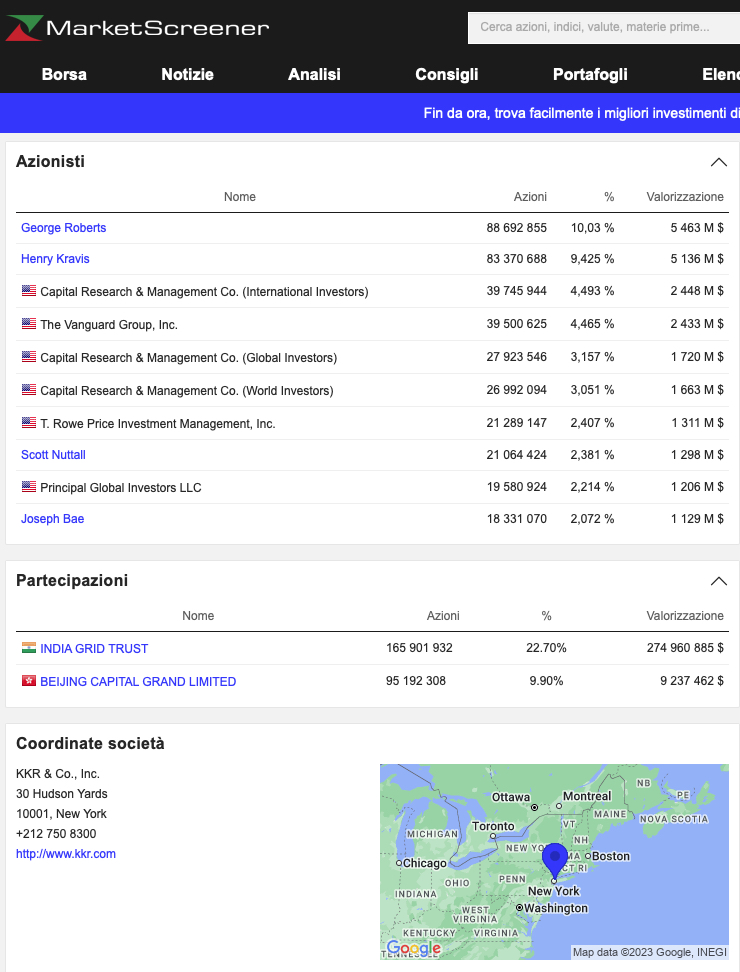Viewport: 740px width, 972px height.
Task: Open Henry Kravis shareholder link
Action: [x=55, y=258]
